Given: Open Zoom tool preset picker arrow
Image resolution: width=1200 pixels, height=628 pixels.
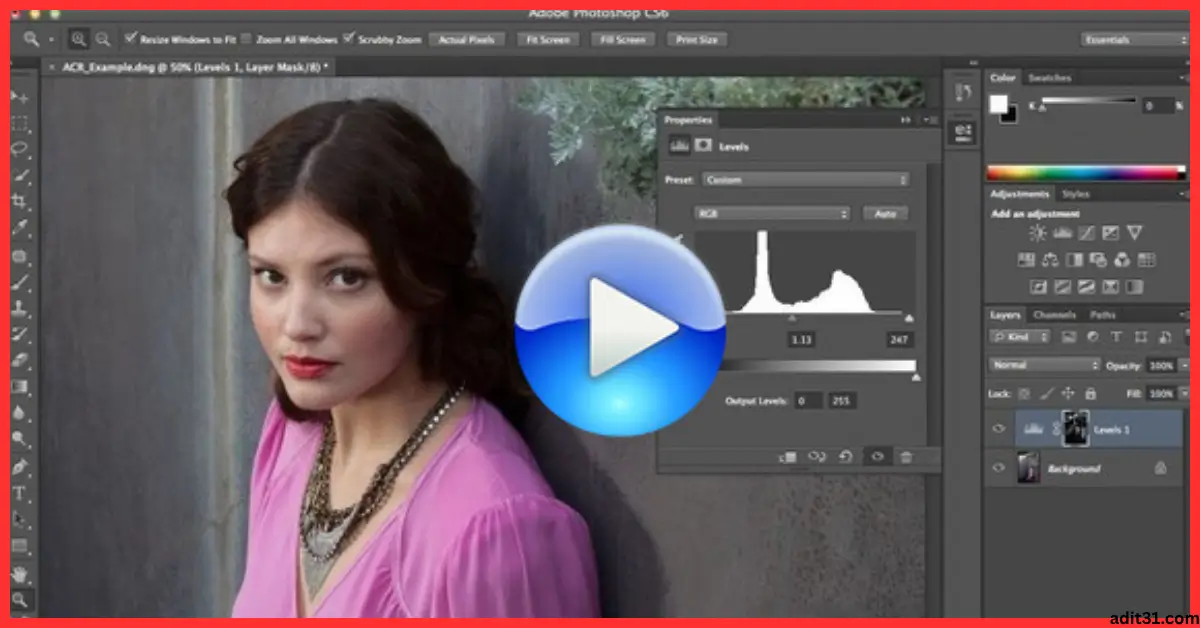Looking at the screenshot, I should [51, 39].
